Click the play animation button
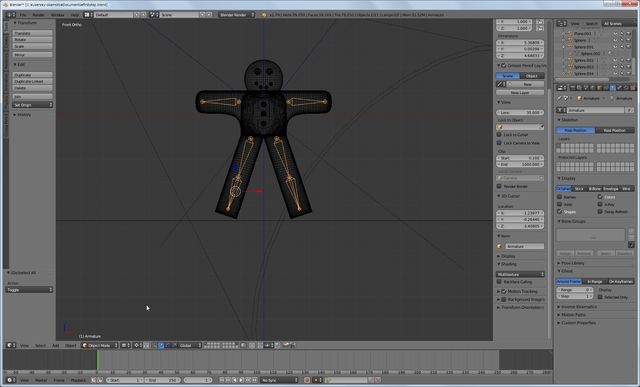The image size is (640, 387). point(241,380)
